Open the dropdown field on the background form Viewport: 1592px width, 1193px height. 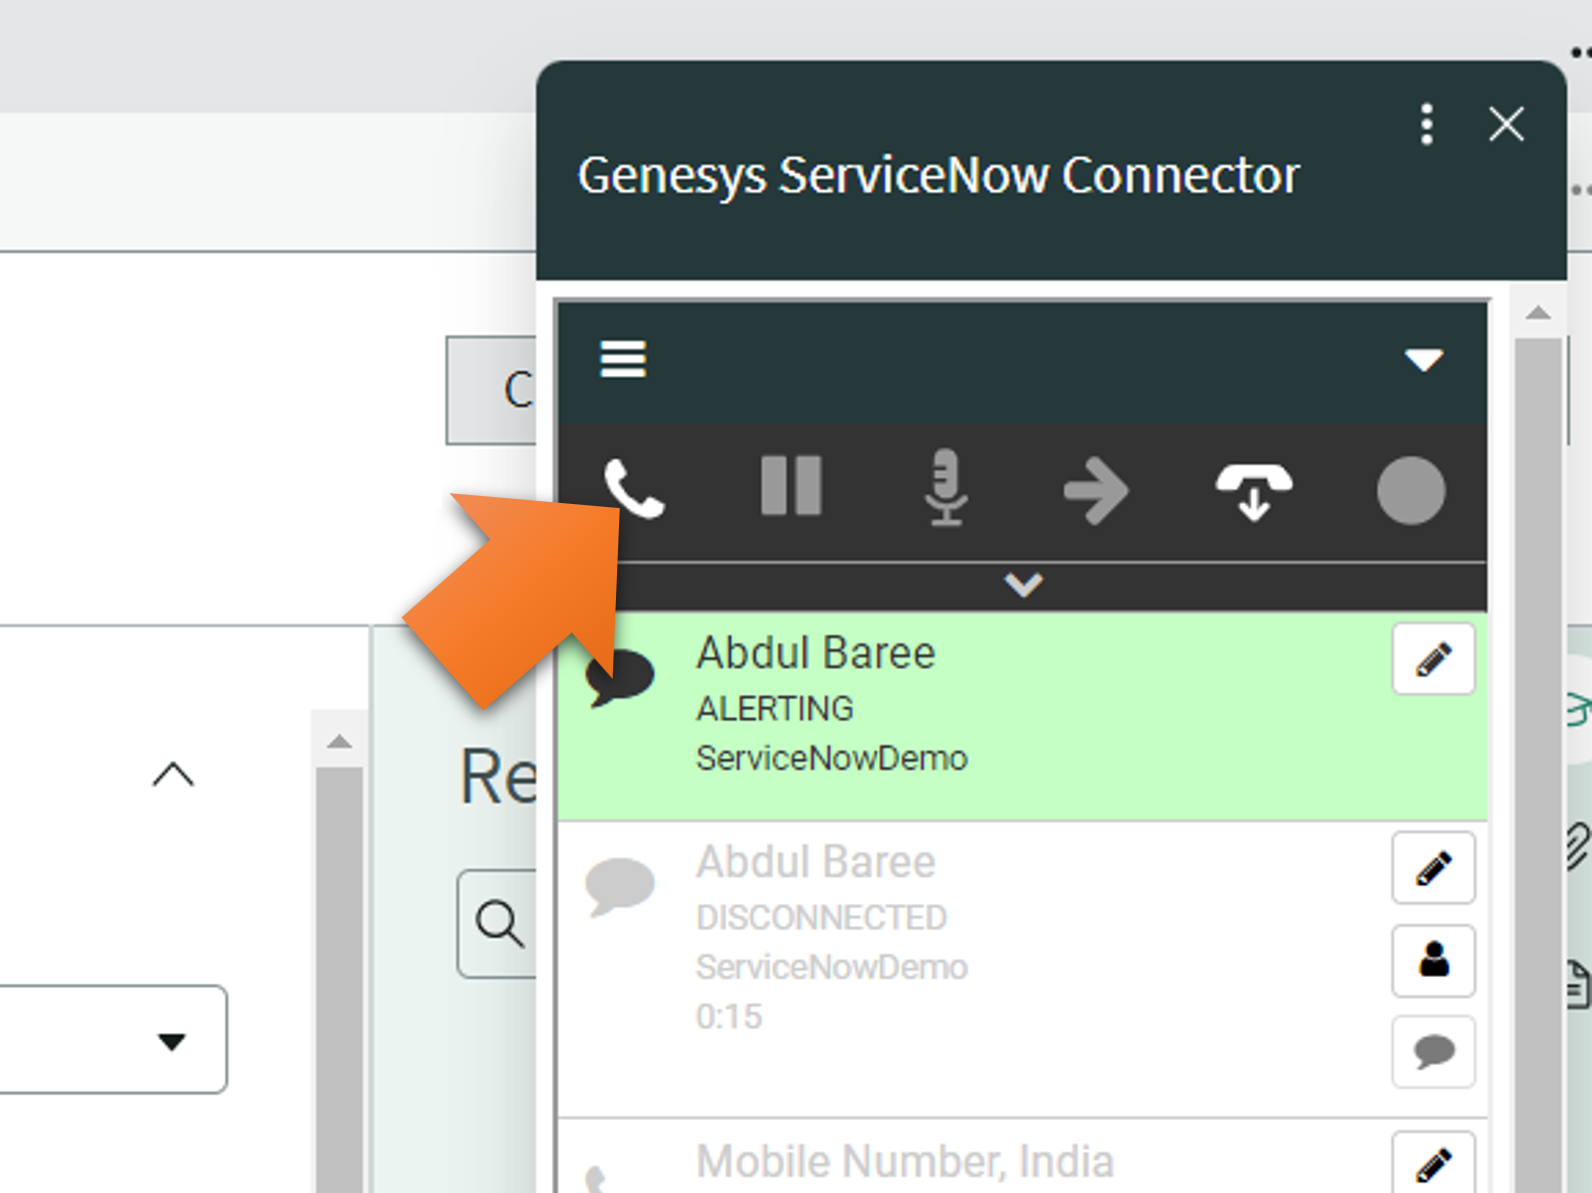(x=113, y=1039)
